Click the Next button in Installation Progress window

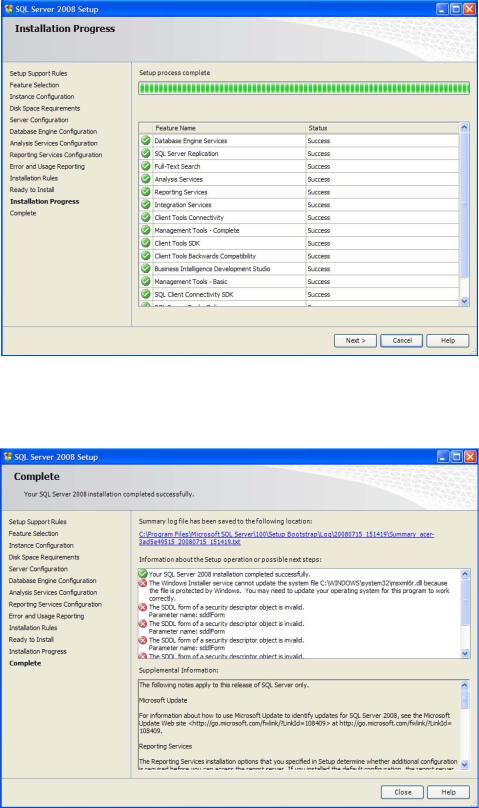tap(355, 341)
